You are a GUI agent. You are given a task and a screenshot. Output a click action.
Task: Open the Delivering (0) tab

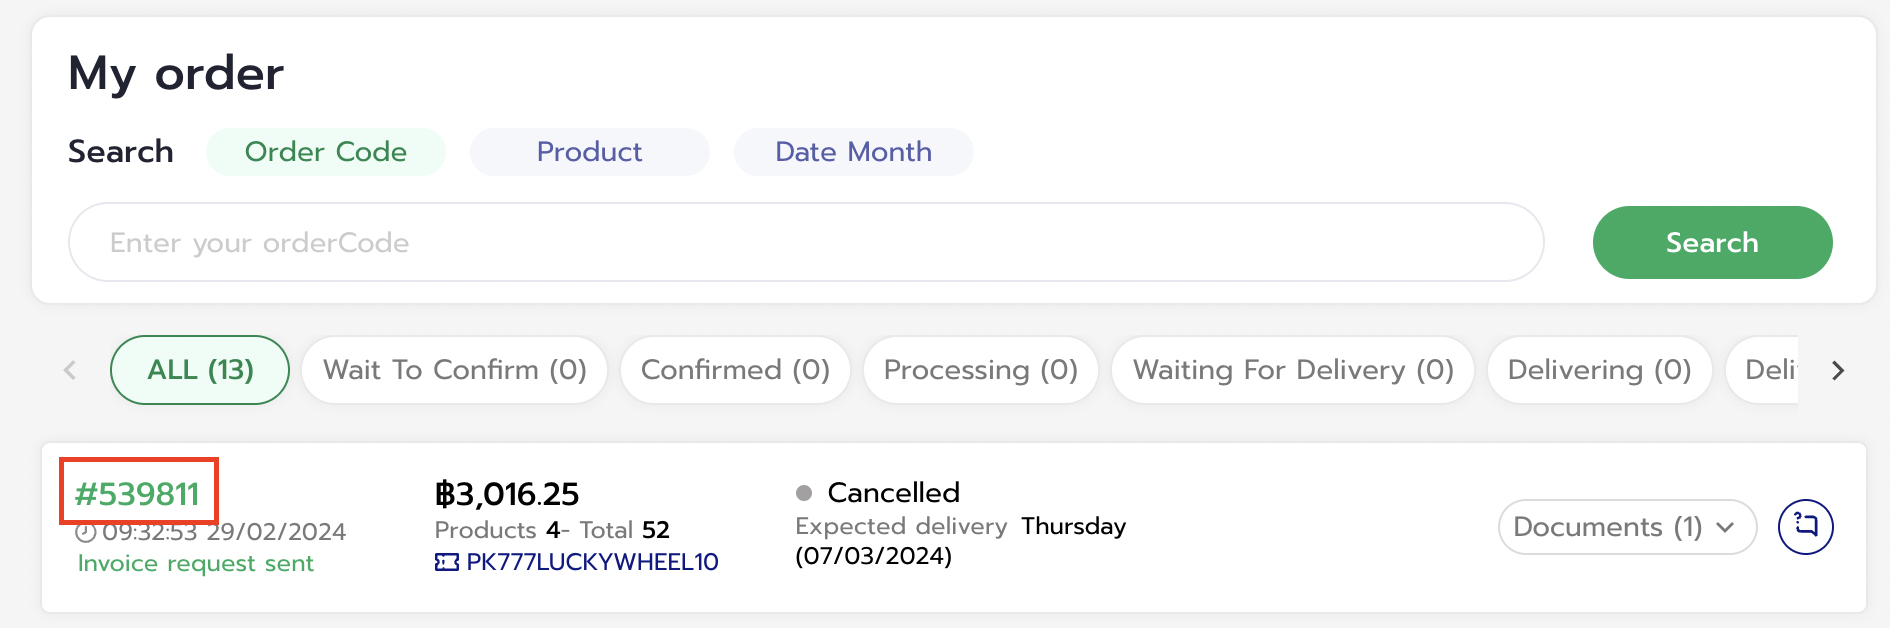(x=1600, y=370)
